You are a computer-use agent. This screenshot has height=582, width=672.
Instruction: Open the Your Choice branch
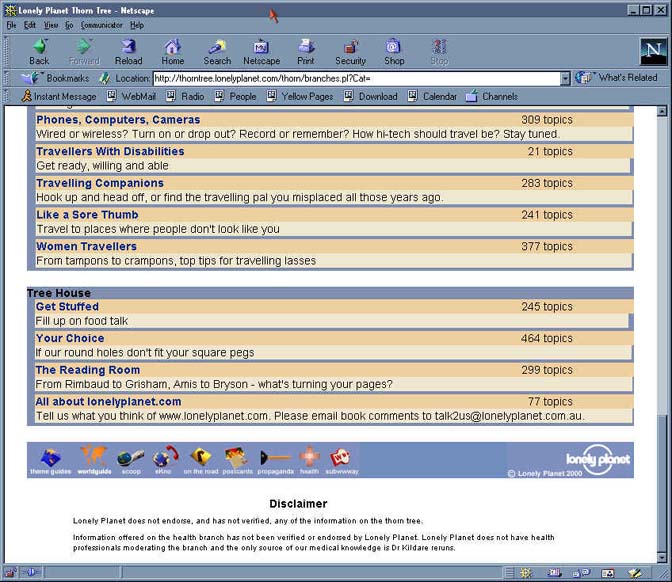coord(70,338)
